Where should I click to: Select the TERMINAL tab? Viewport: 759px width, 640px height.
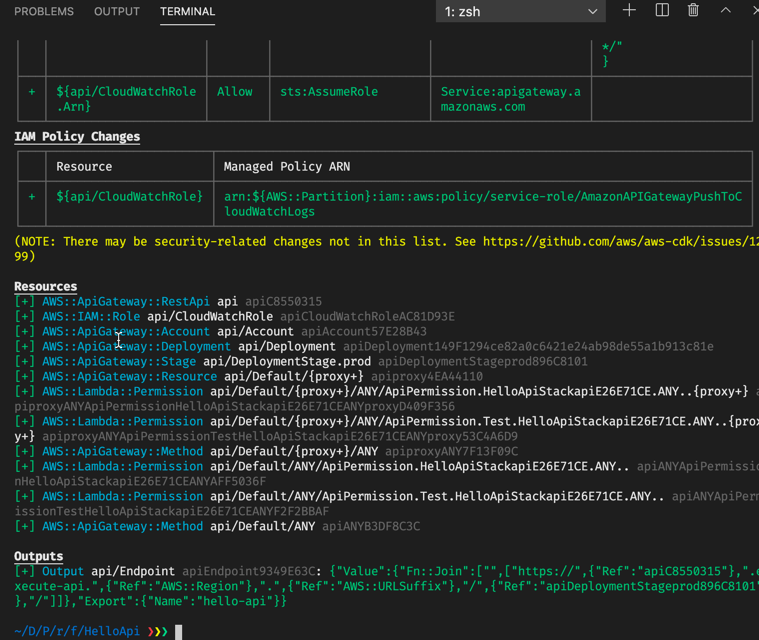[187, 11]
